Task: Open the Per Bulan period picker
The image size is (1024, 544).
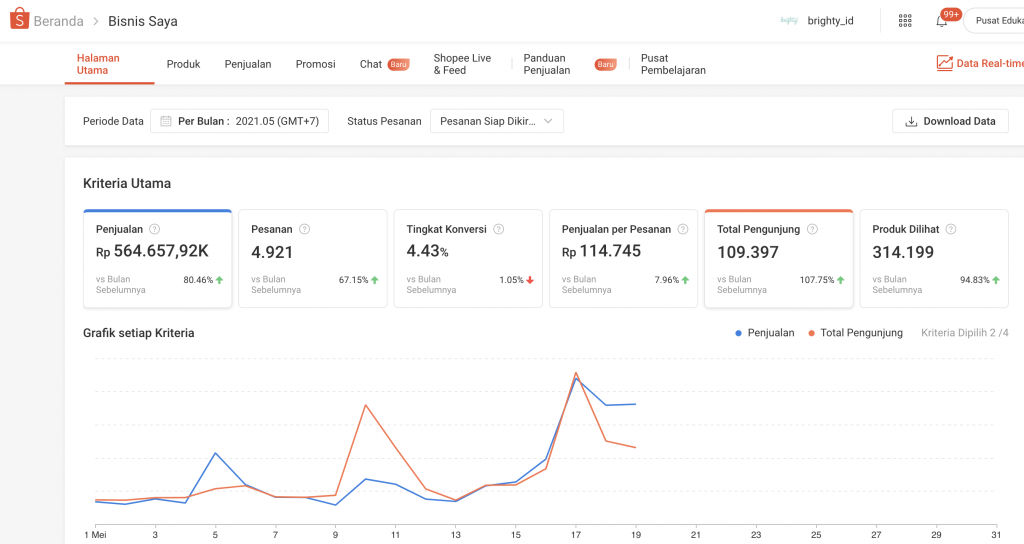Action: pos(240,121)
